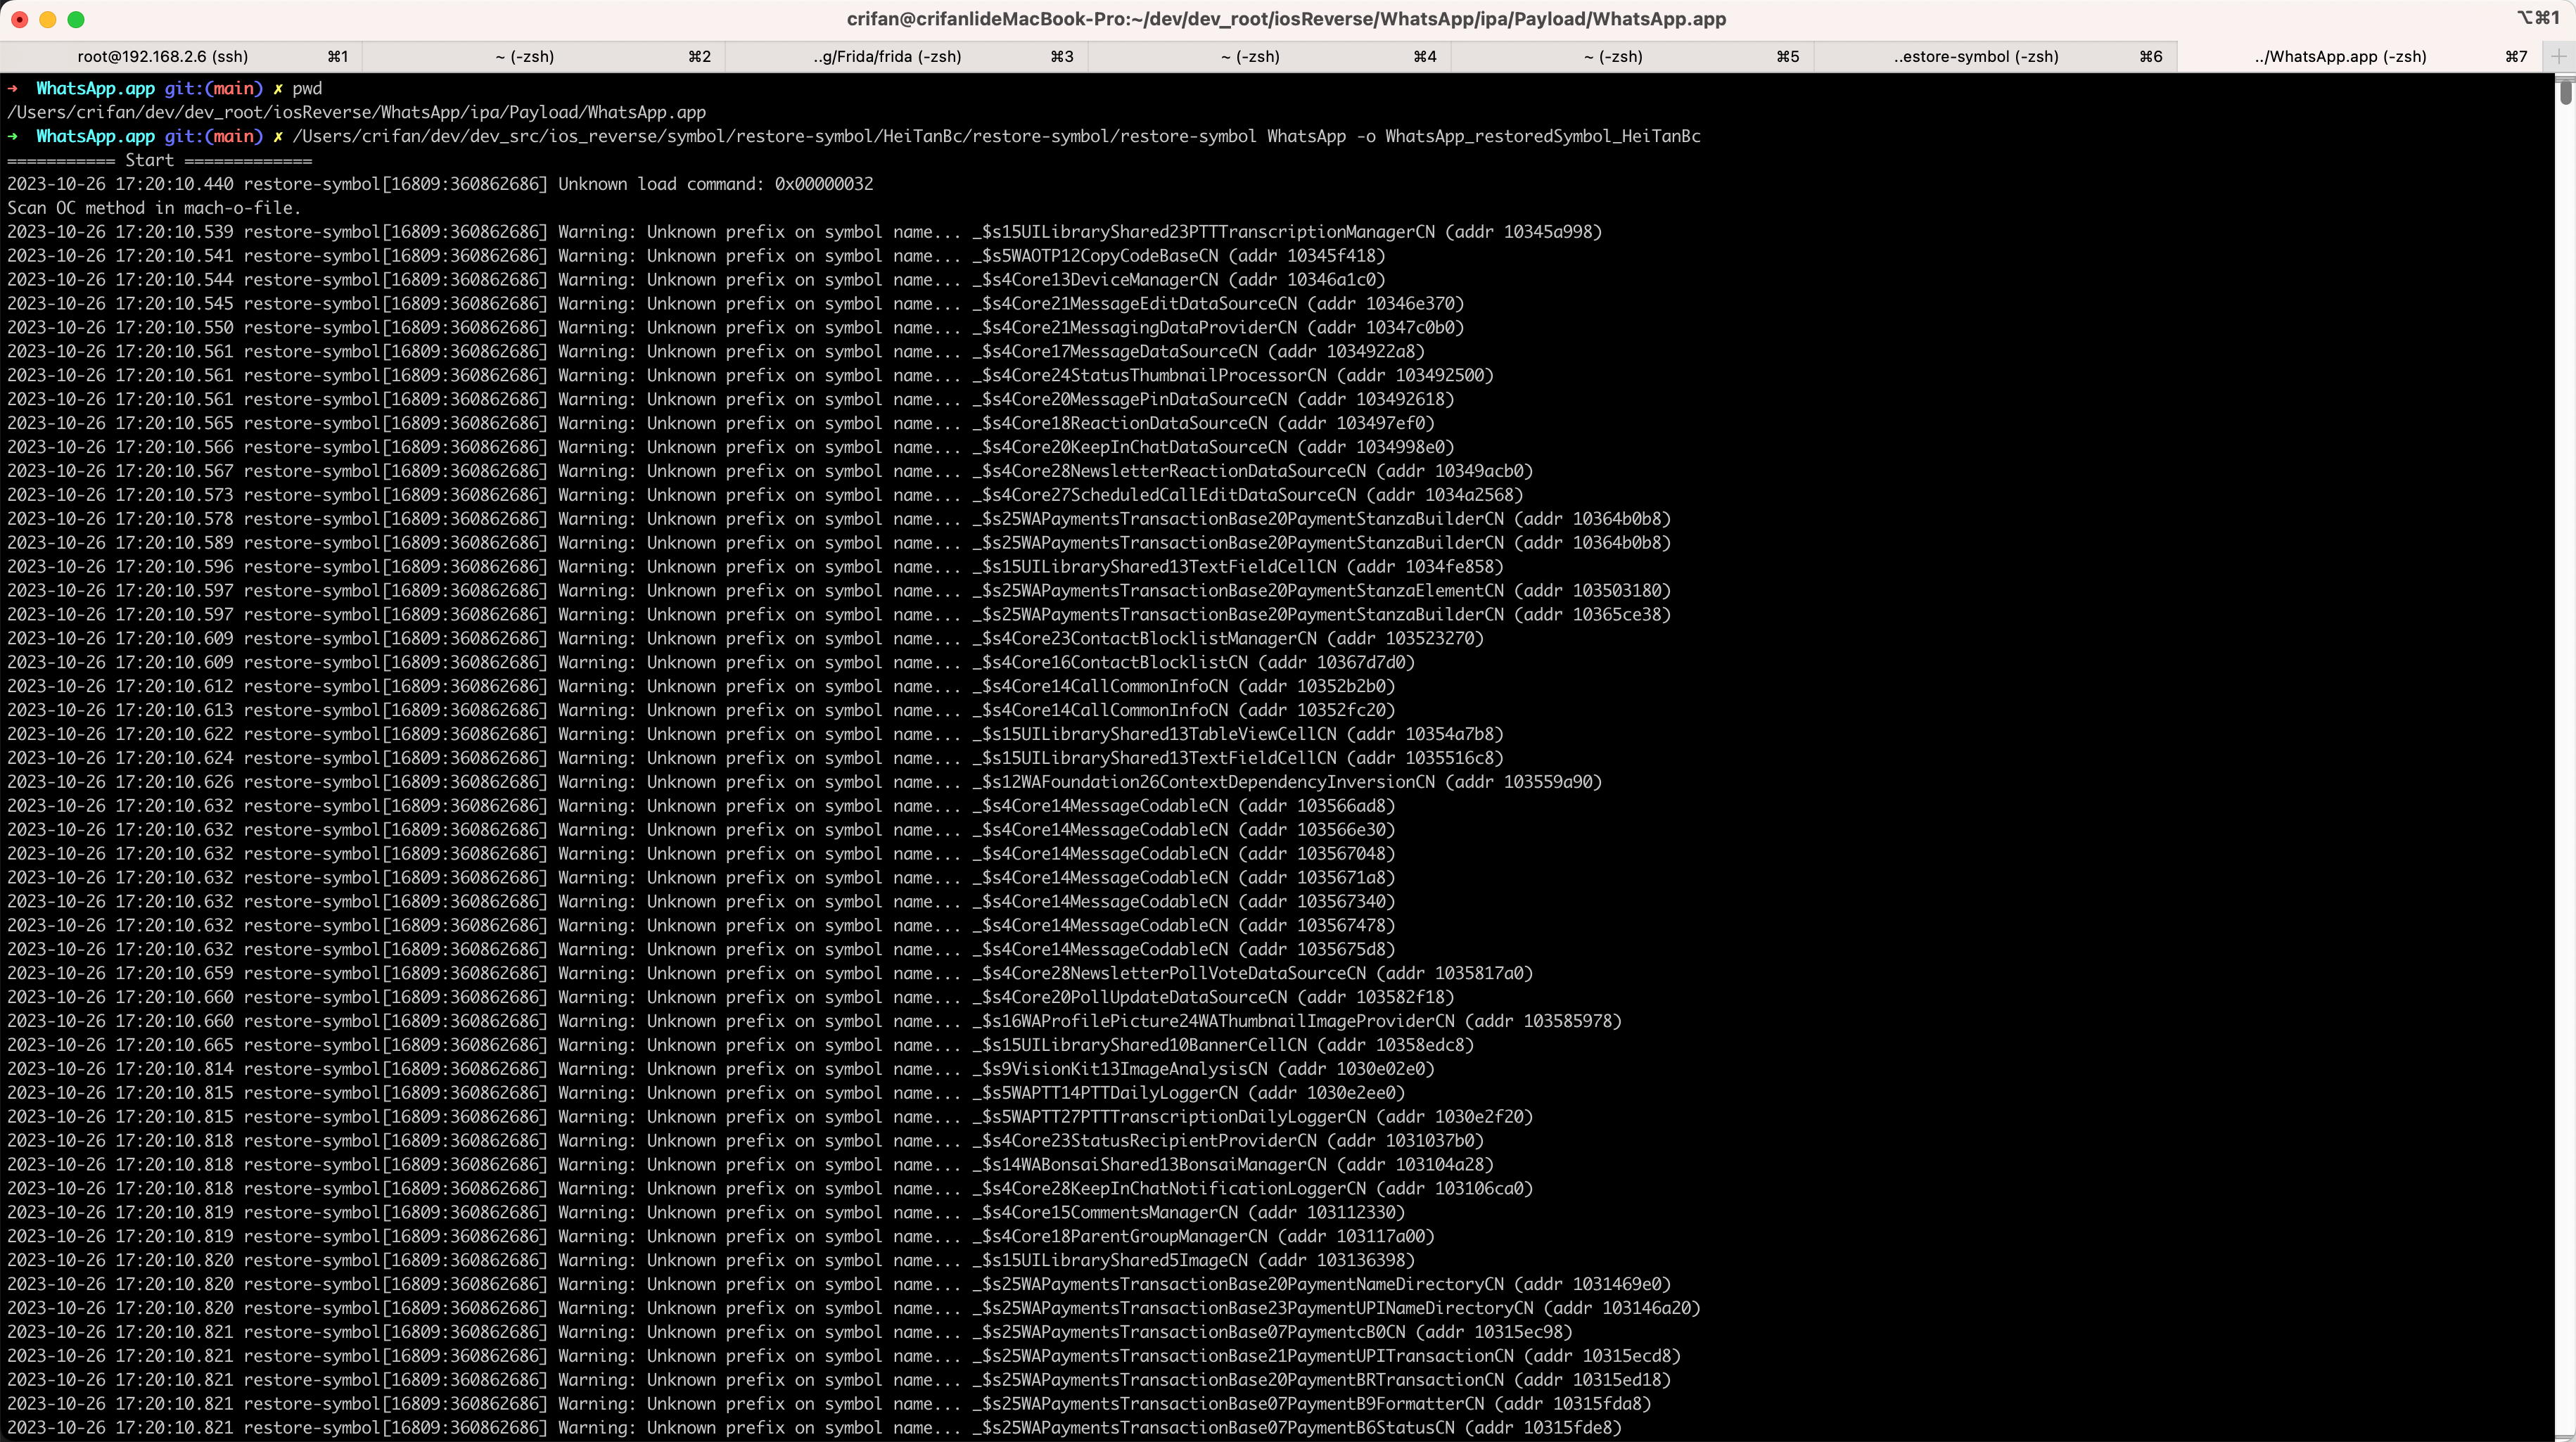2576x1442 pixels.
Task: Click the KeepInChatNotificationLoggerCN symbol line
Action: pos(770,1189)
